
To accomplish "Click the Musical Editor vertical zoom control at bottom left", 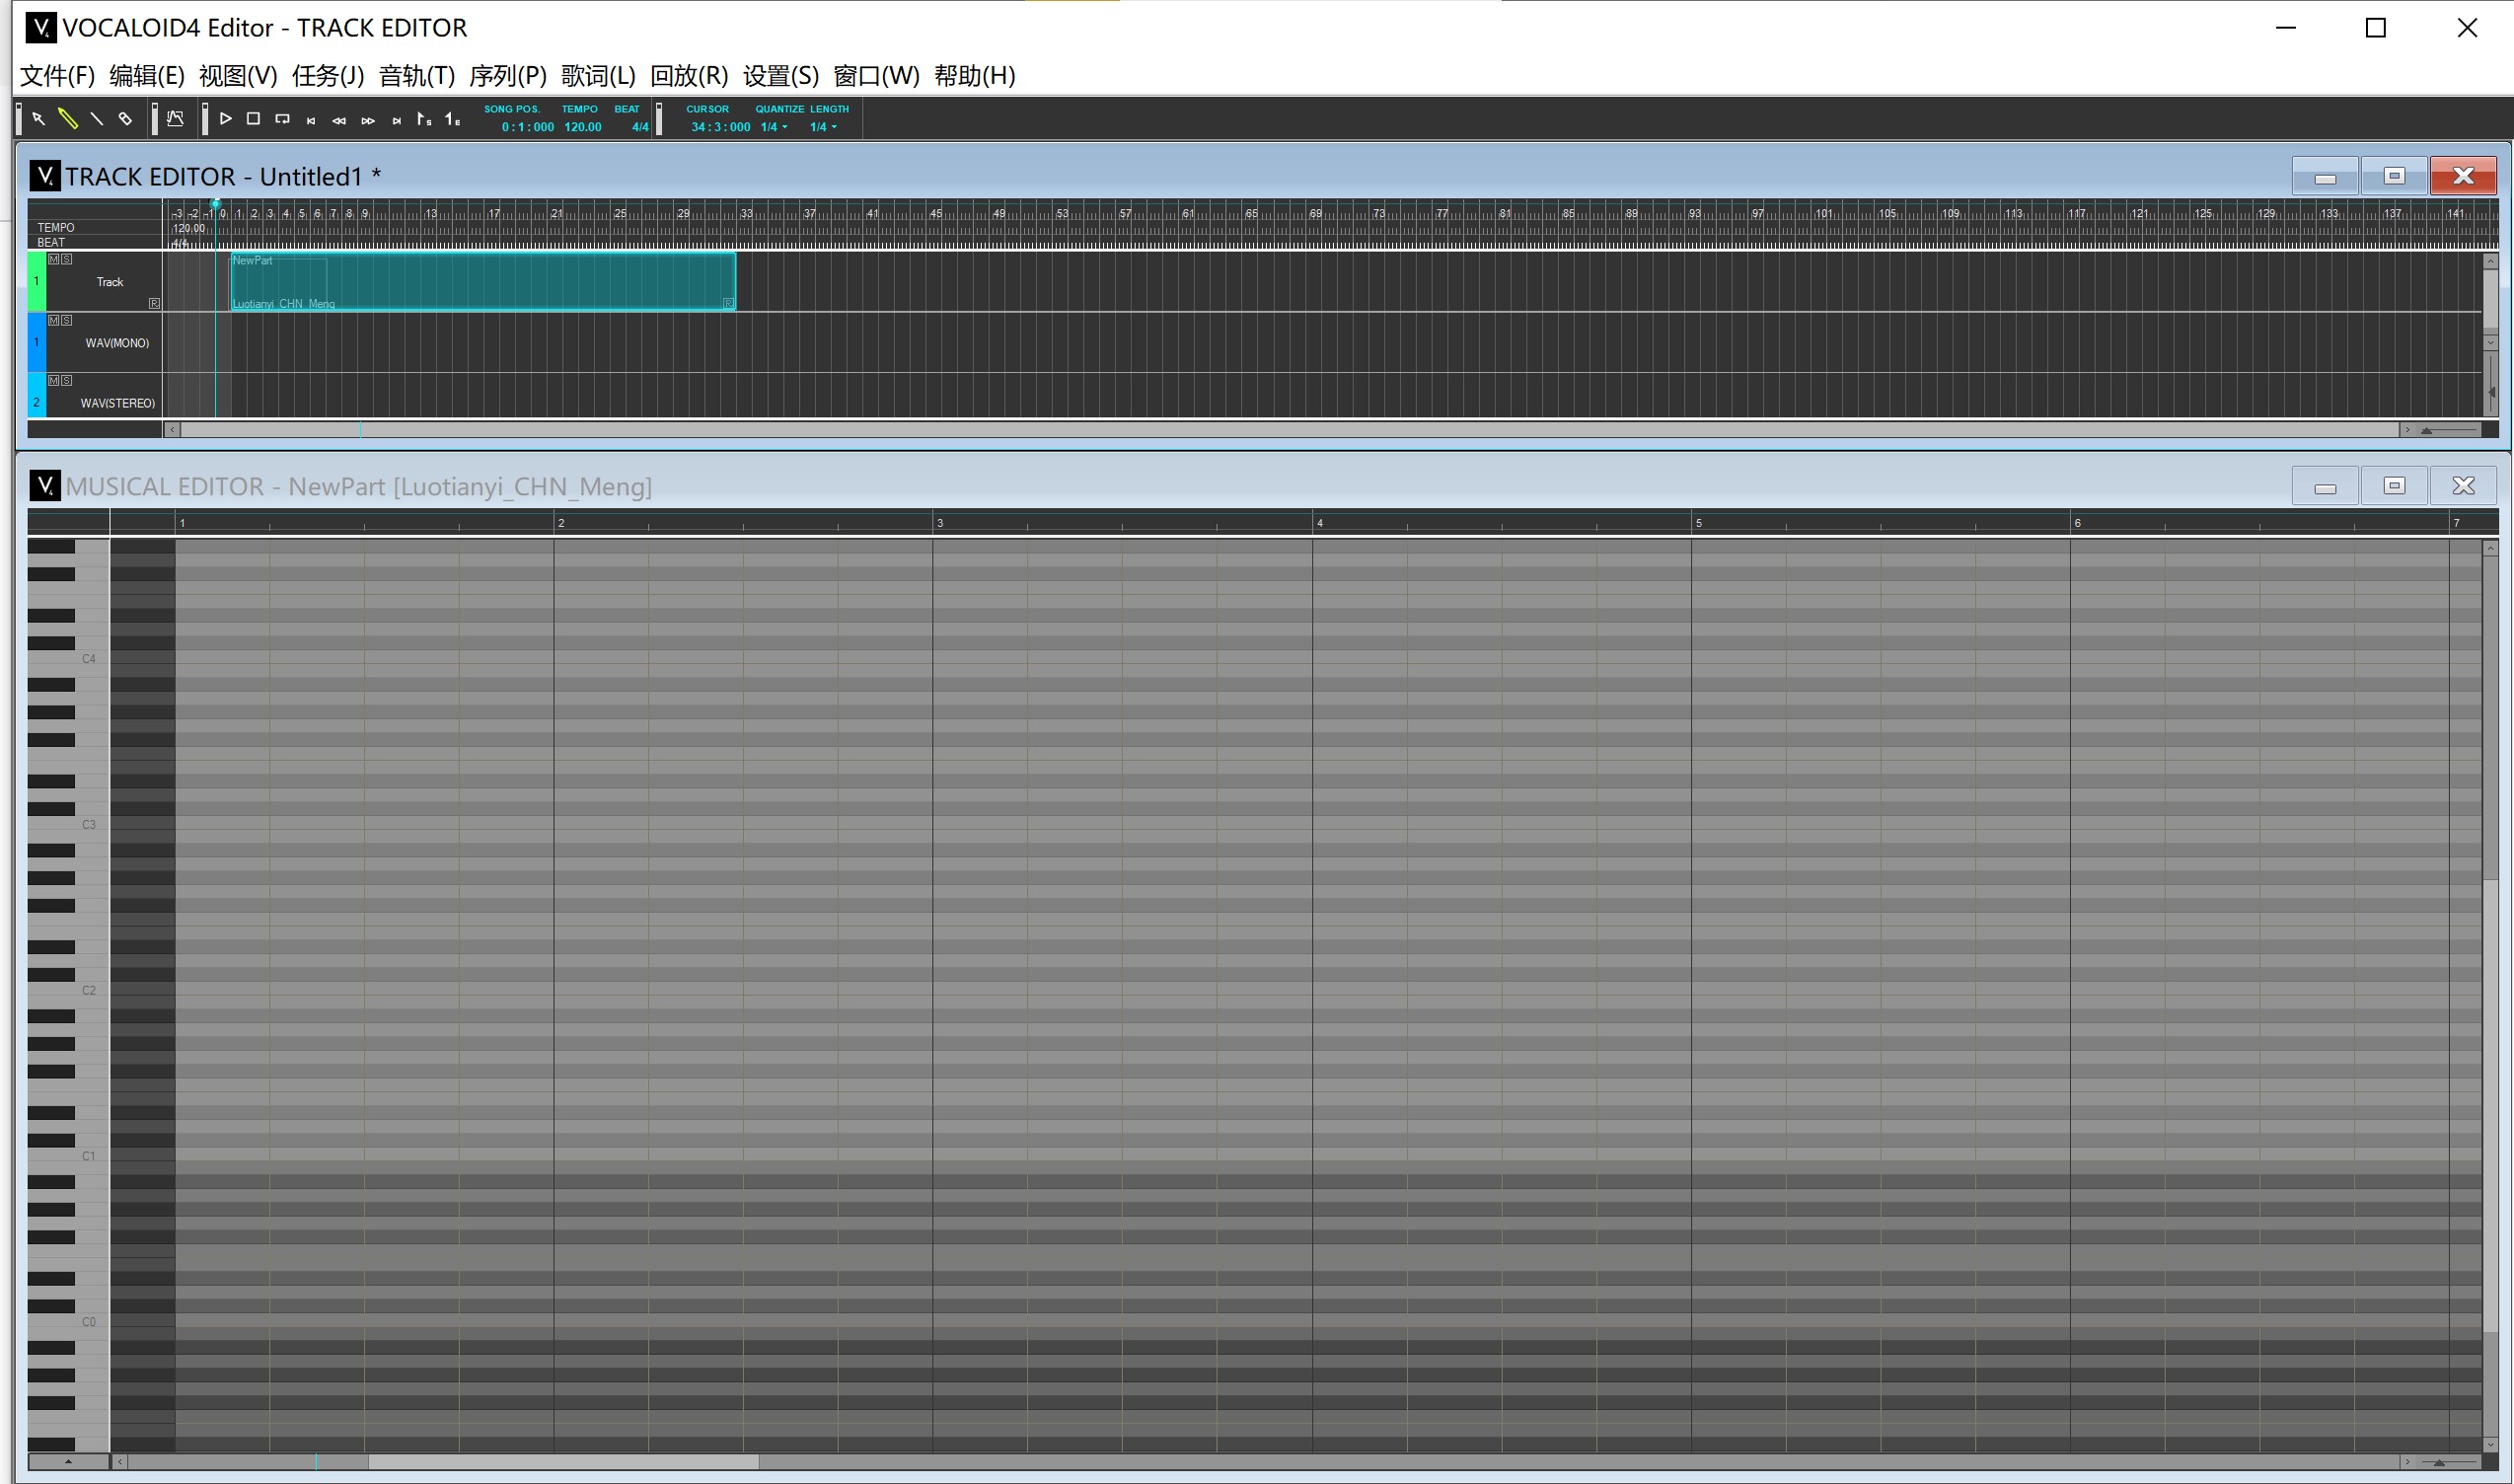I will click(x=68, y=1462).
